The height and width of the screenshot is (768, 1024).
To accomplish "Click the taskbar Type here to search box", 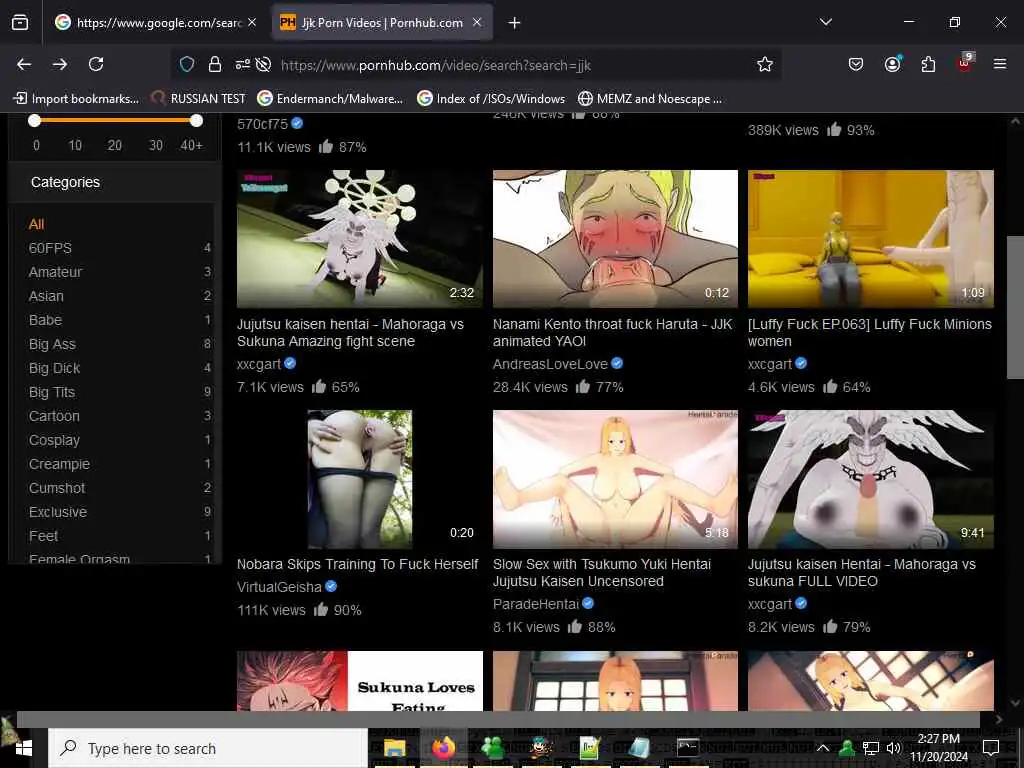I will click(x=208, y=748).
